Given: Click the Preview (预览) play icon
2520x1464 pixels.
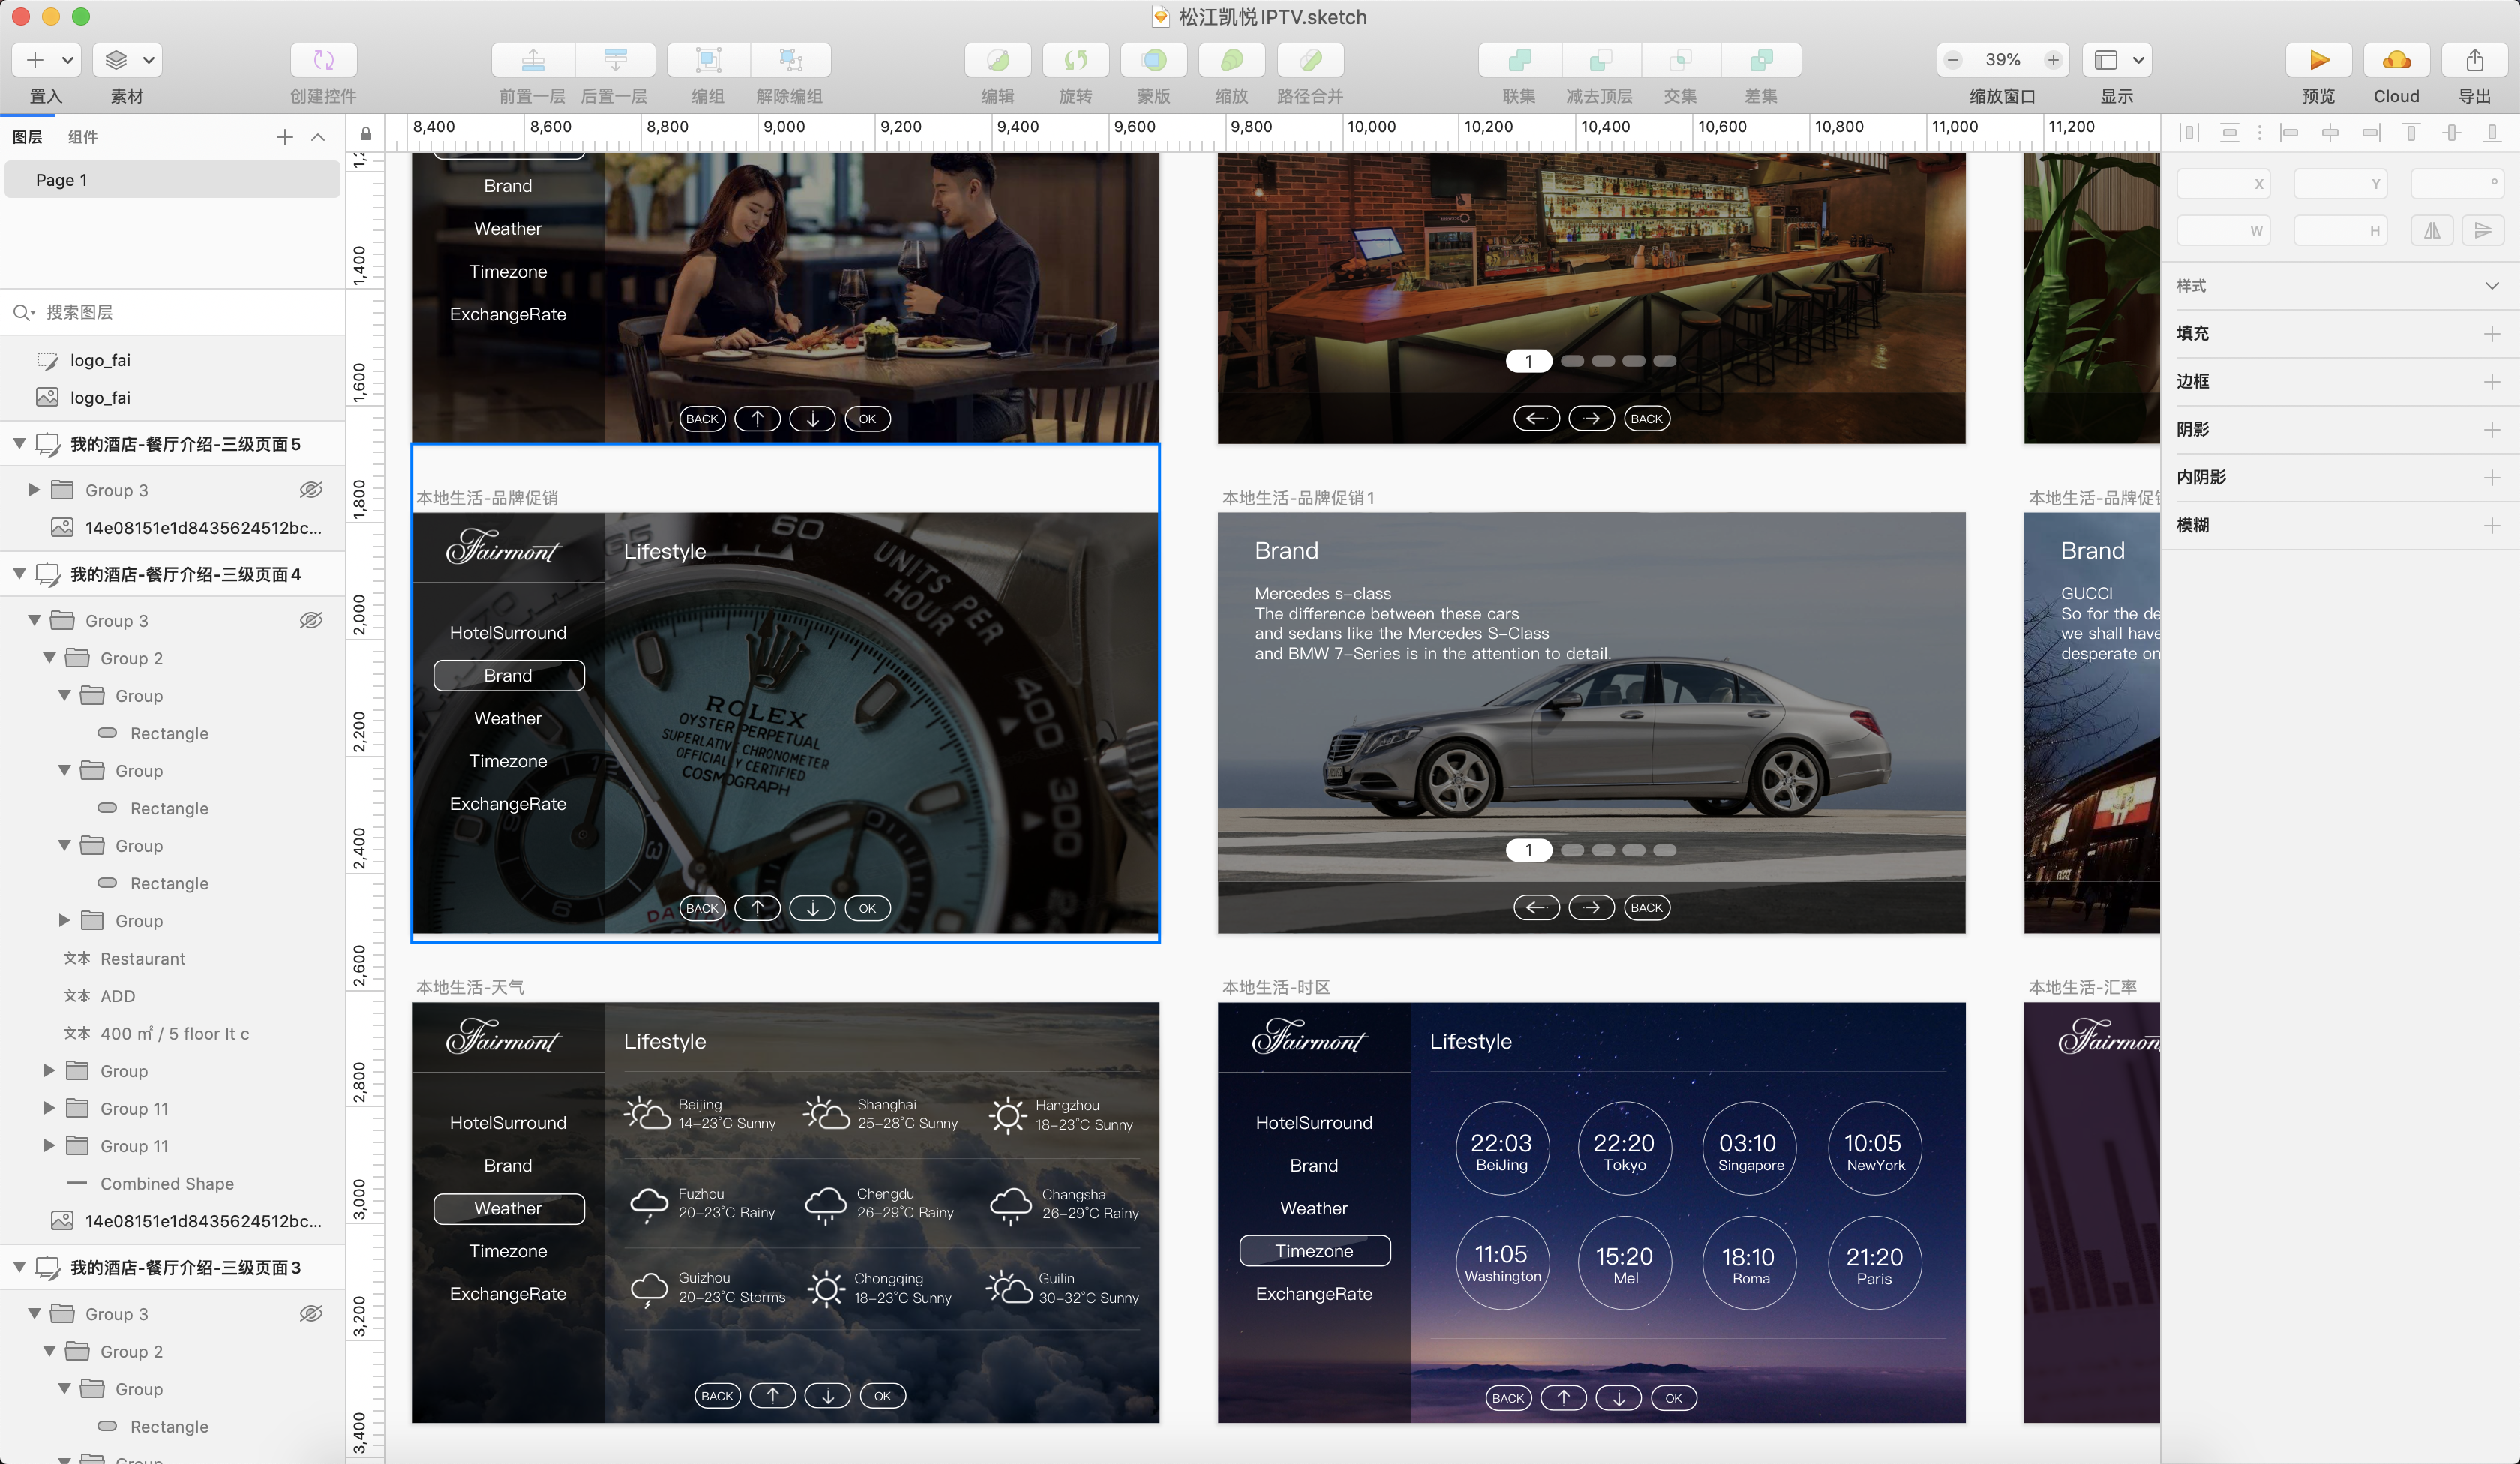Looking at the screenshot, I should tap(2318, 60).
